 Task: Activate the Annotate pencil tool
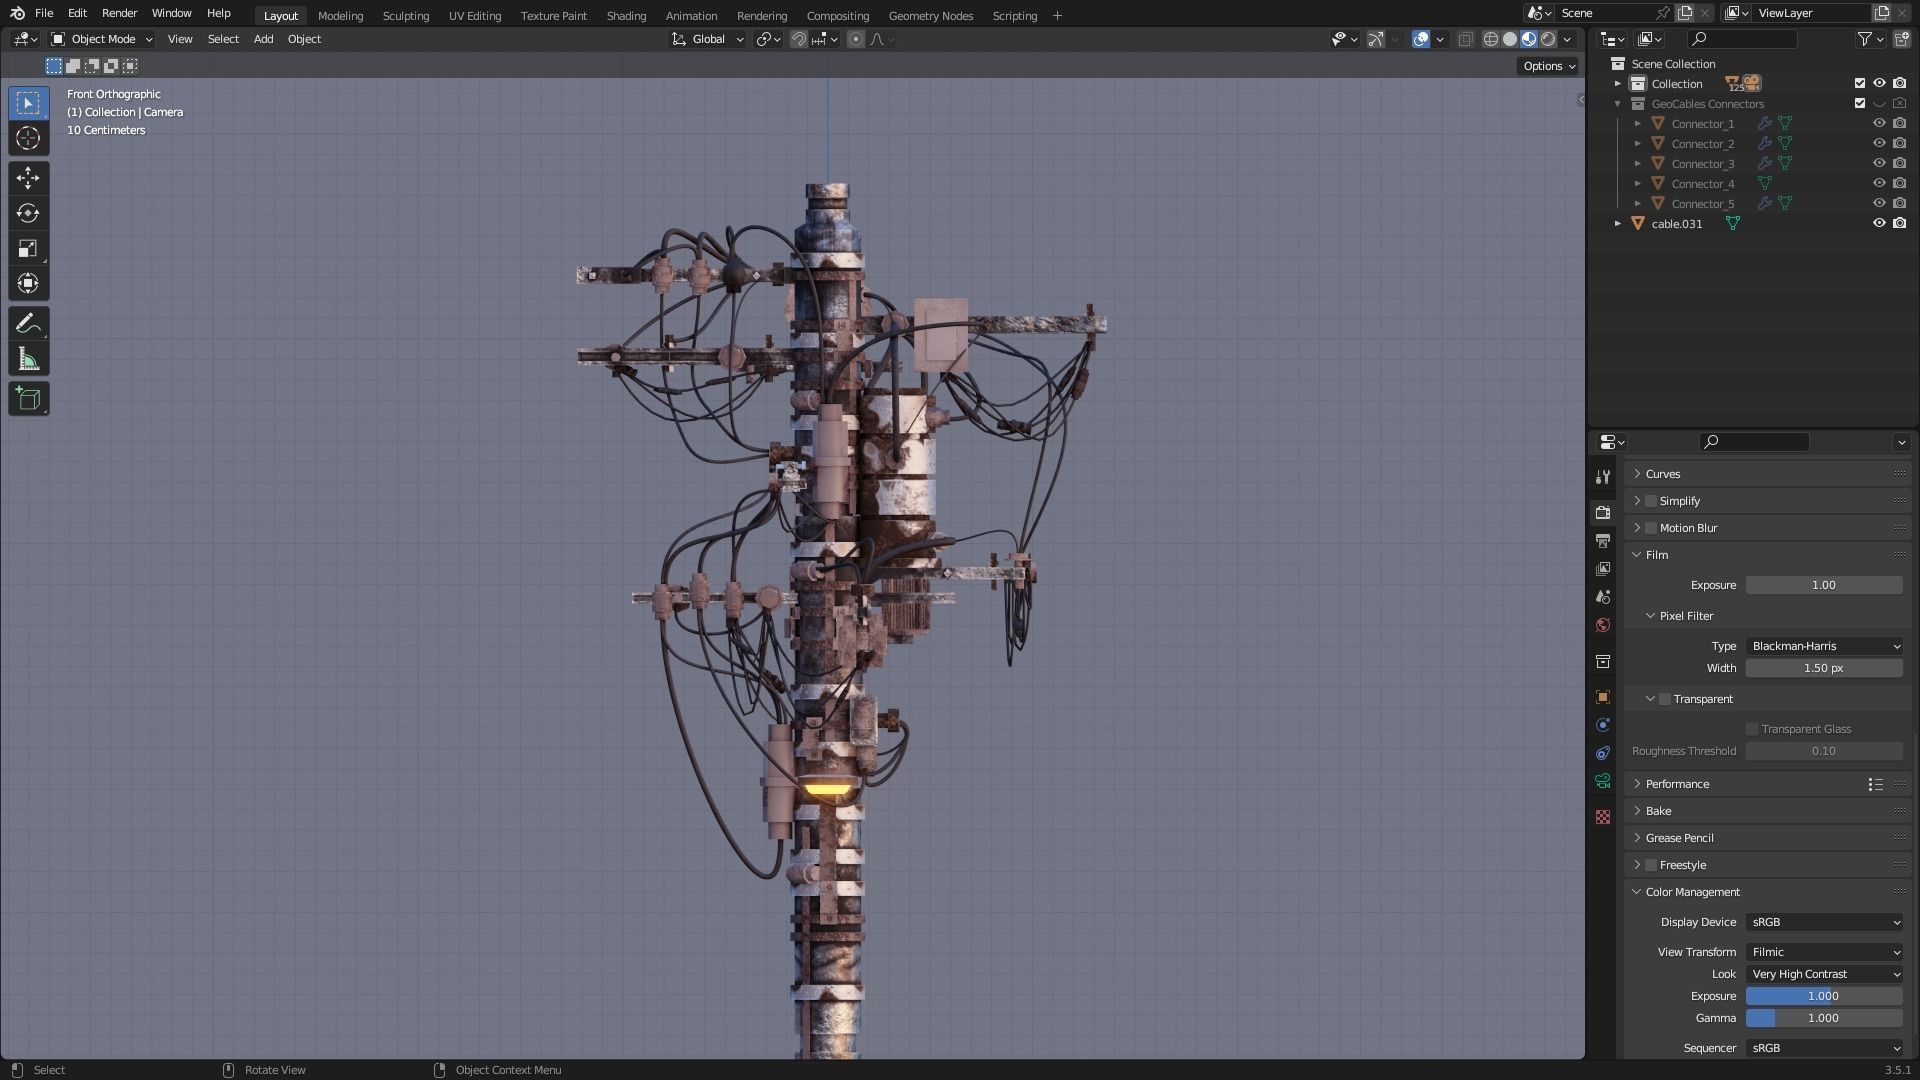click(x=28, y=323)
